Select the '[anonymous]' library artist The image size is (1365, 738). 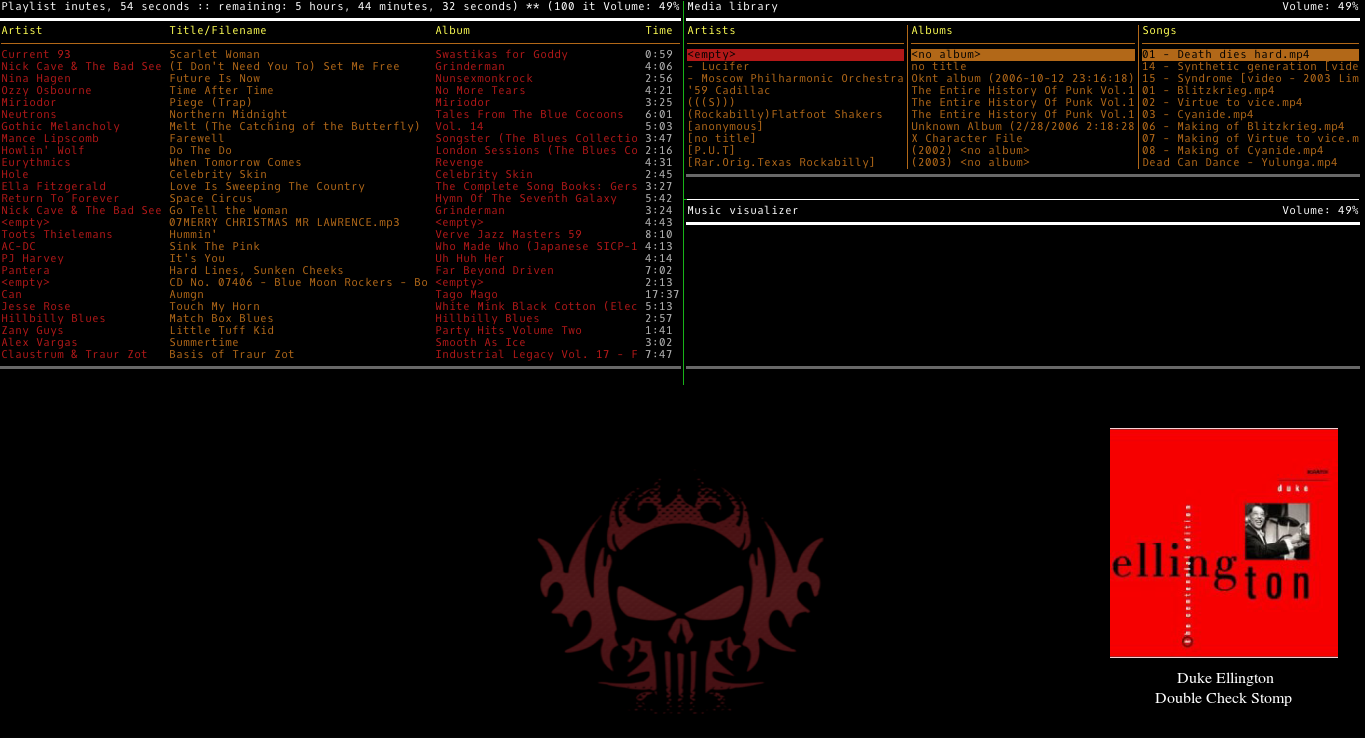pos(725,127)
